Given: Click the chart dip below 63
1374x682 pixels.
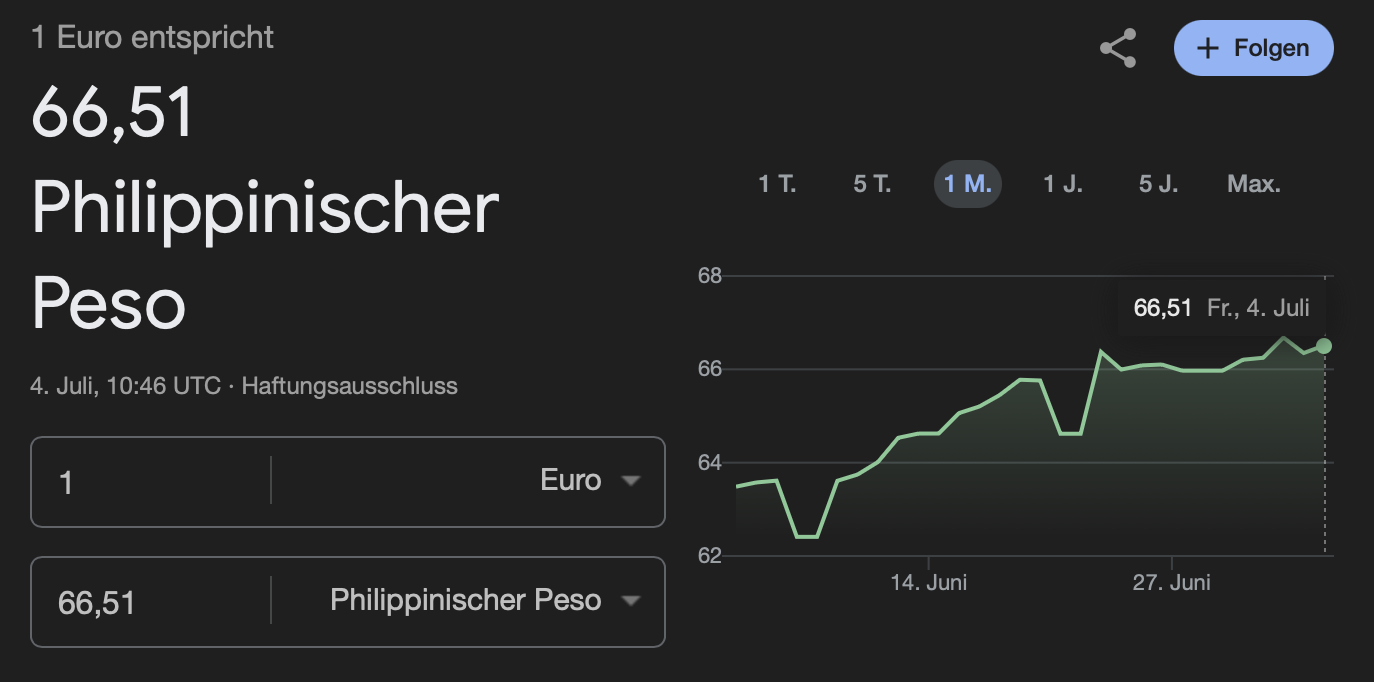Looking at the screenshot, I should pos(807,536).
